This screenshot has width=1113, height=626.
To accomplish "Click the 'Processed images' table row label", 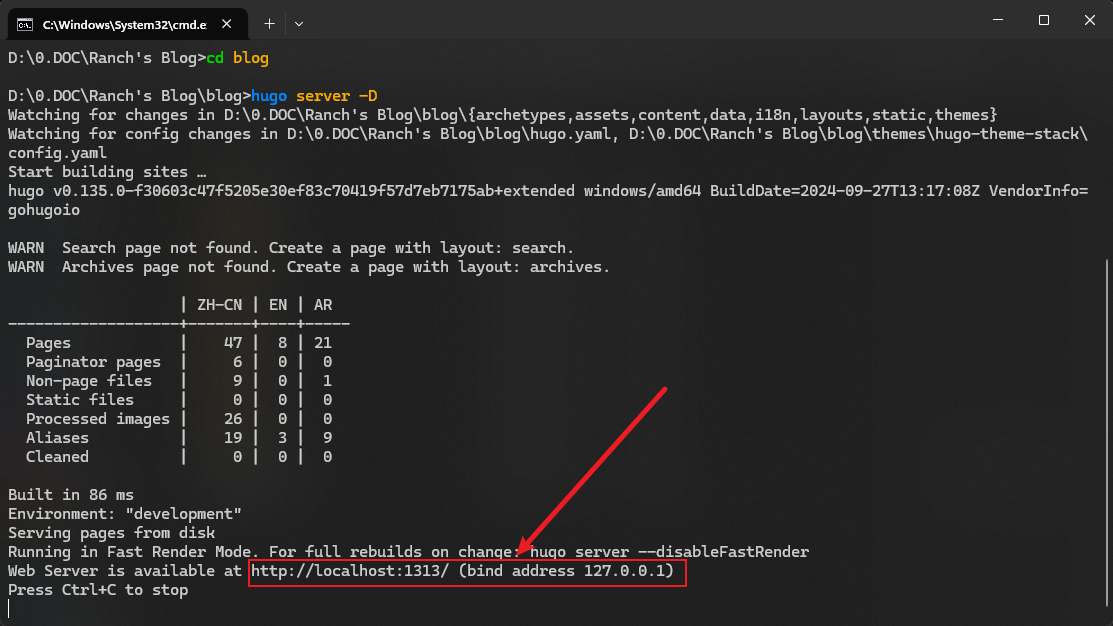I will [x=98, y=419].
